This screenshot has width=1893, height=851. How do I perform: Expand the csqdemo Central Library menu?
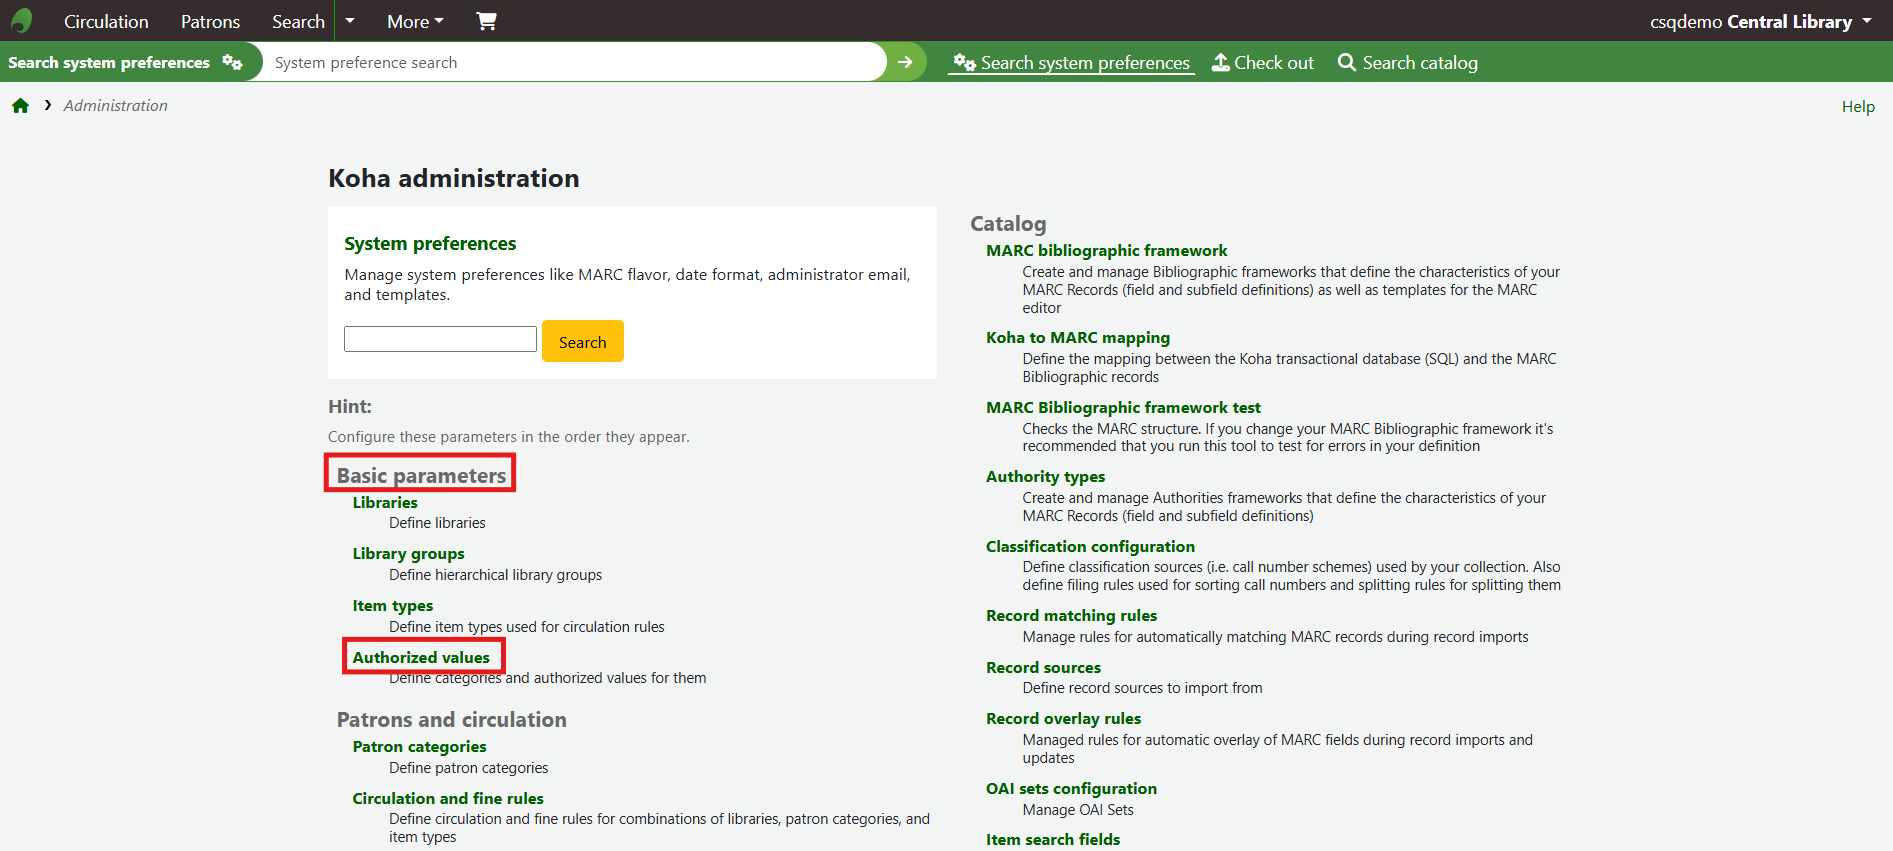[x=1760, y=21]
